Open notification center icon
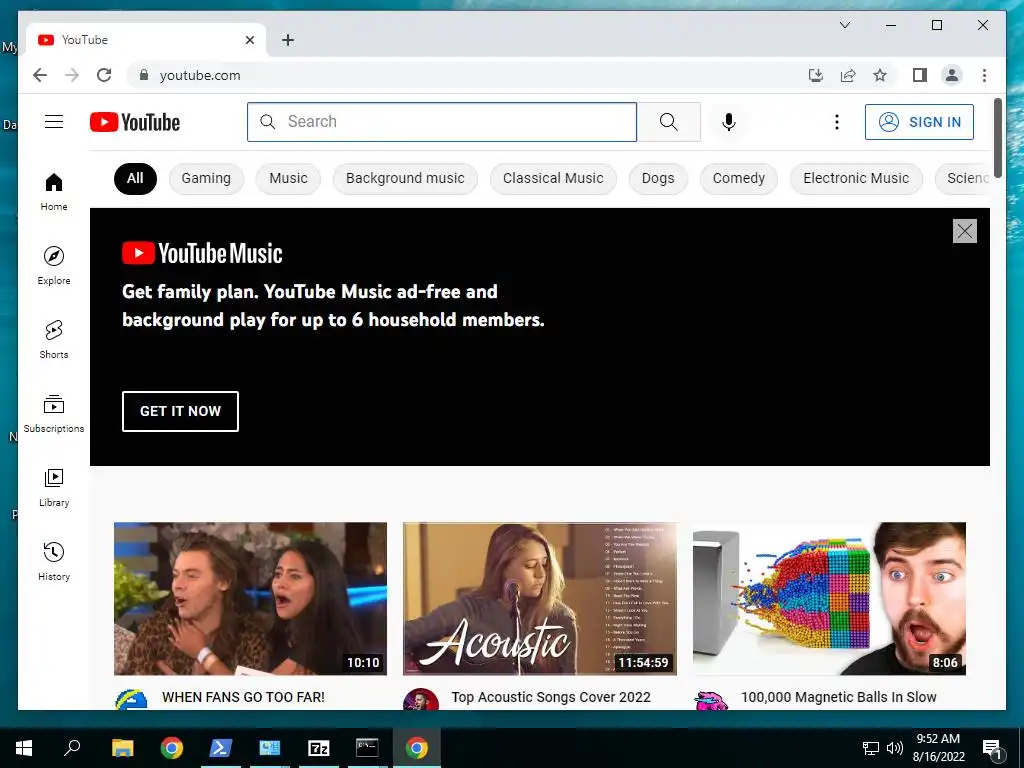Image resolution: width=1024 pixels, height=768 pixels. pyautogui.click(x=992, y=749)
